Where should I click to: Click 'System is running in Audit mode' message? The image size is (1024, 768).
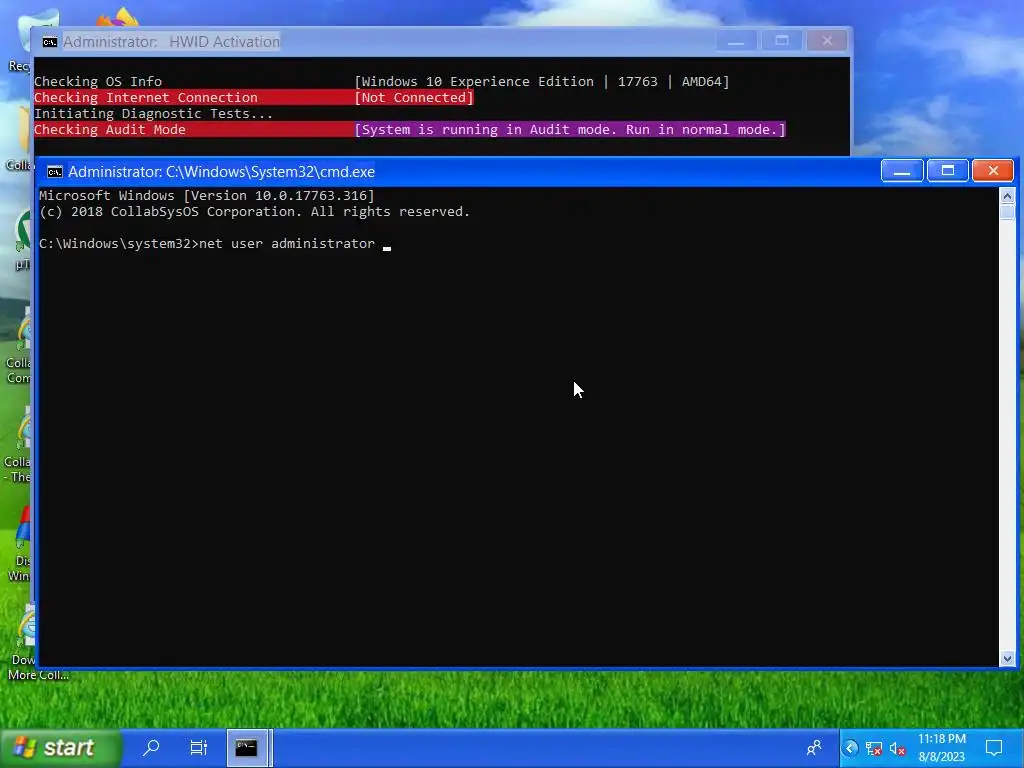coord(569,129)
